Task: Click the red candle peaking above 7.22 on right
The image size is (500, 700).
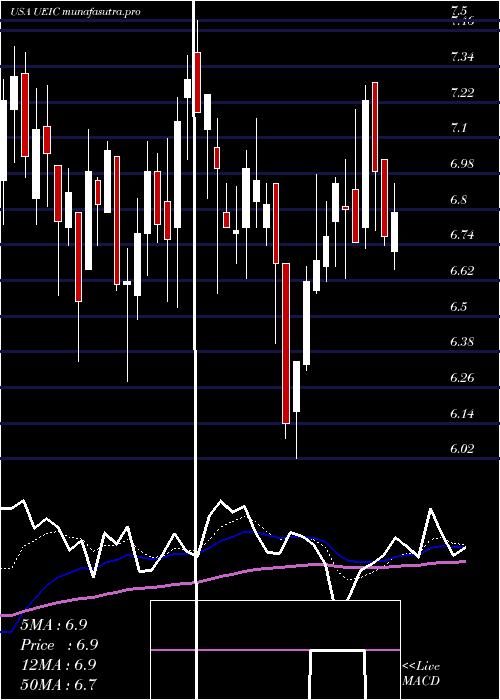Action: click(375, 127)
